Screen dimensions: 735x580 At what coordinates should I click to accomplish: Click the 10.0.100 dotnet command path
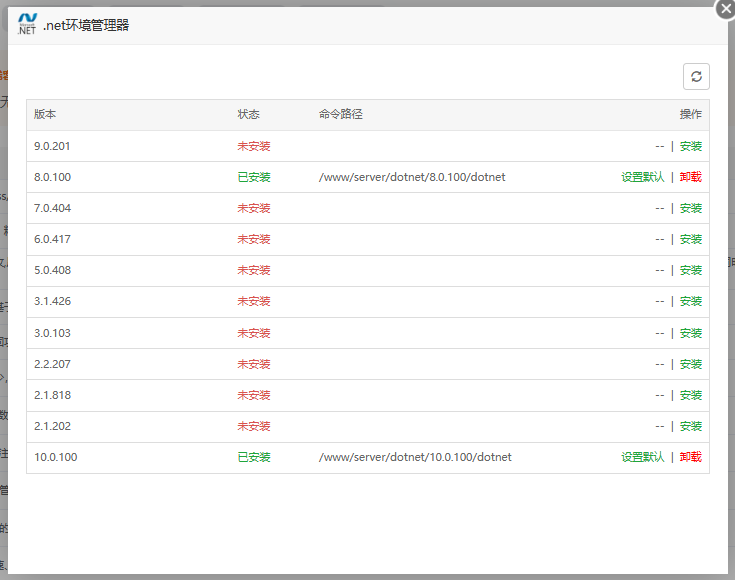point(414,457)
